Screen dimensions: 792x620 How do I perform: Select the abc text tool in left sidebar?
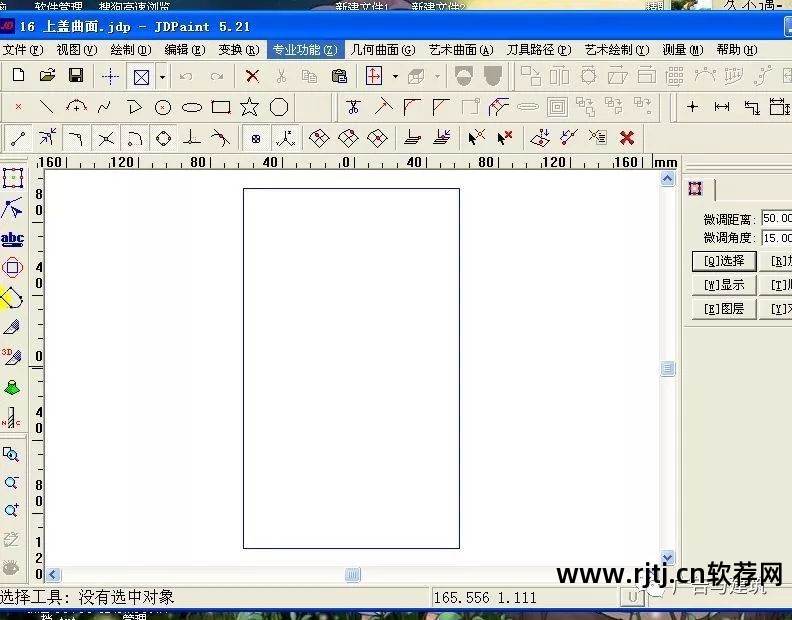(x=12, y=239)
